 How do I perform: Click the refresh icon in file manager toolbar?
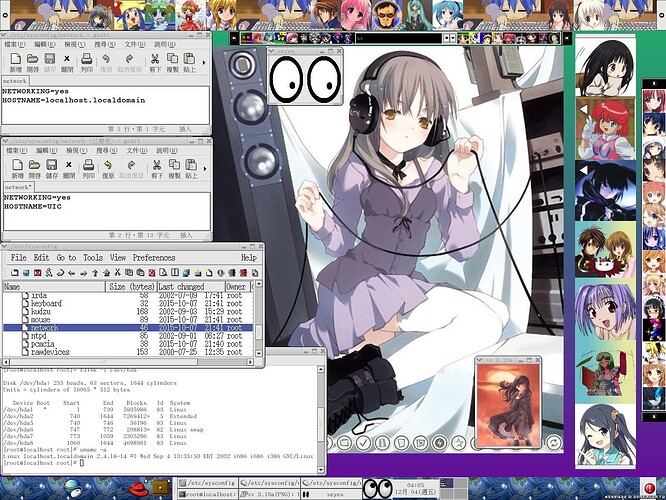[x=60, y=273]
